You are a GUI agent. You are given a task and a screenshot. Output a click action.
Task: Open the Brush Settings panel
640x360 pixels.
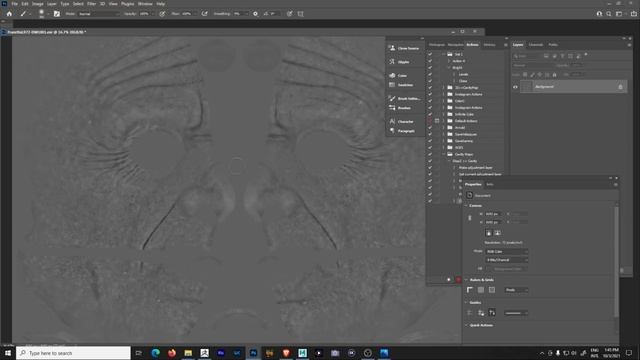click(x=404, y=98)
